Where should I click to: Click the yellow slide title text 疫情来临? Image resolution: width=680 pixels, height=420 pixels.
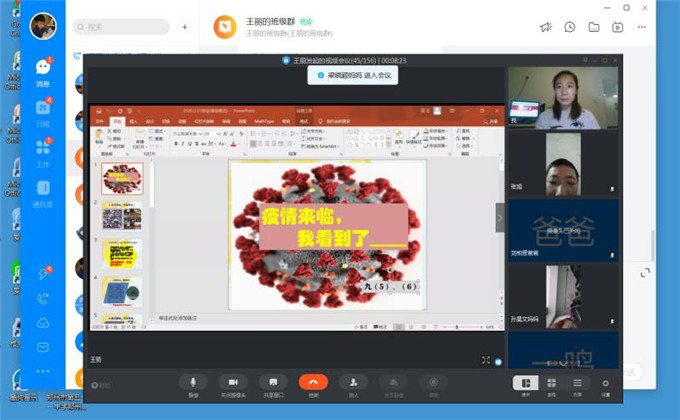(302, 216)
